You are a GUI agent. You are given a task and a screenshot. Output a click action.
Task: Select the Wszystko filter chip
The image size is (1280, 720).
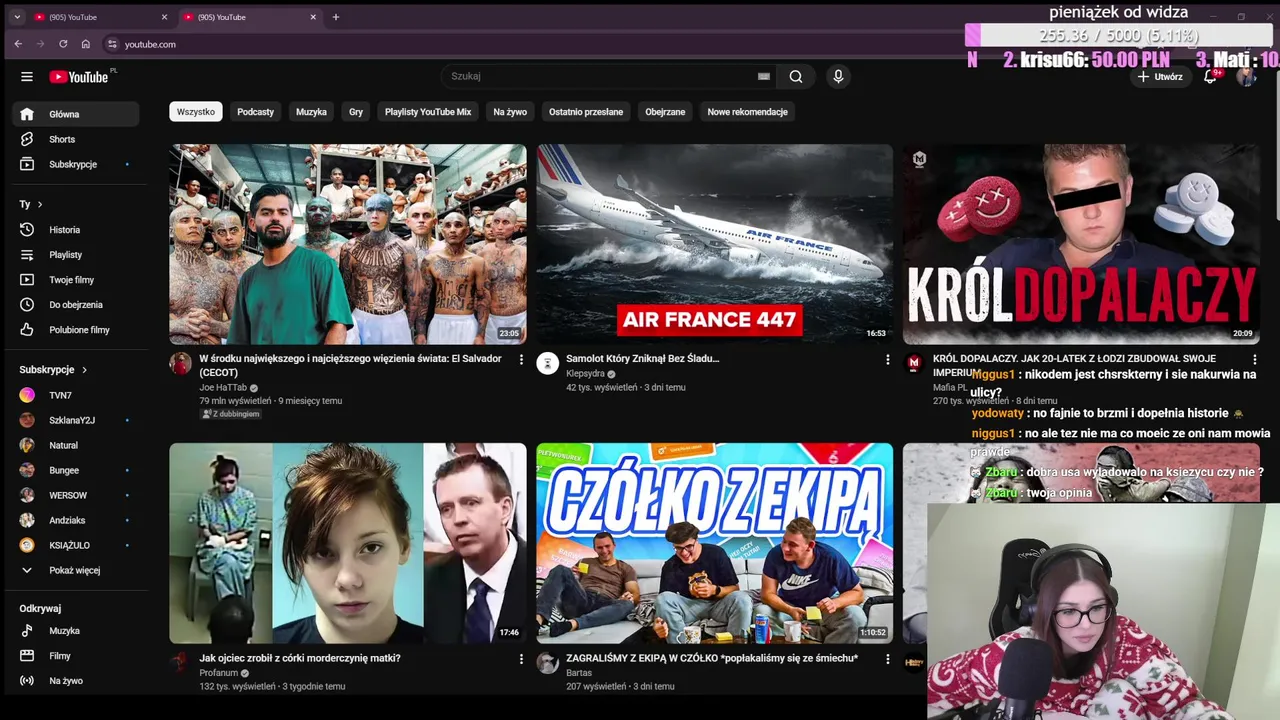(196, 112)
